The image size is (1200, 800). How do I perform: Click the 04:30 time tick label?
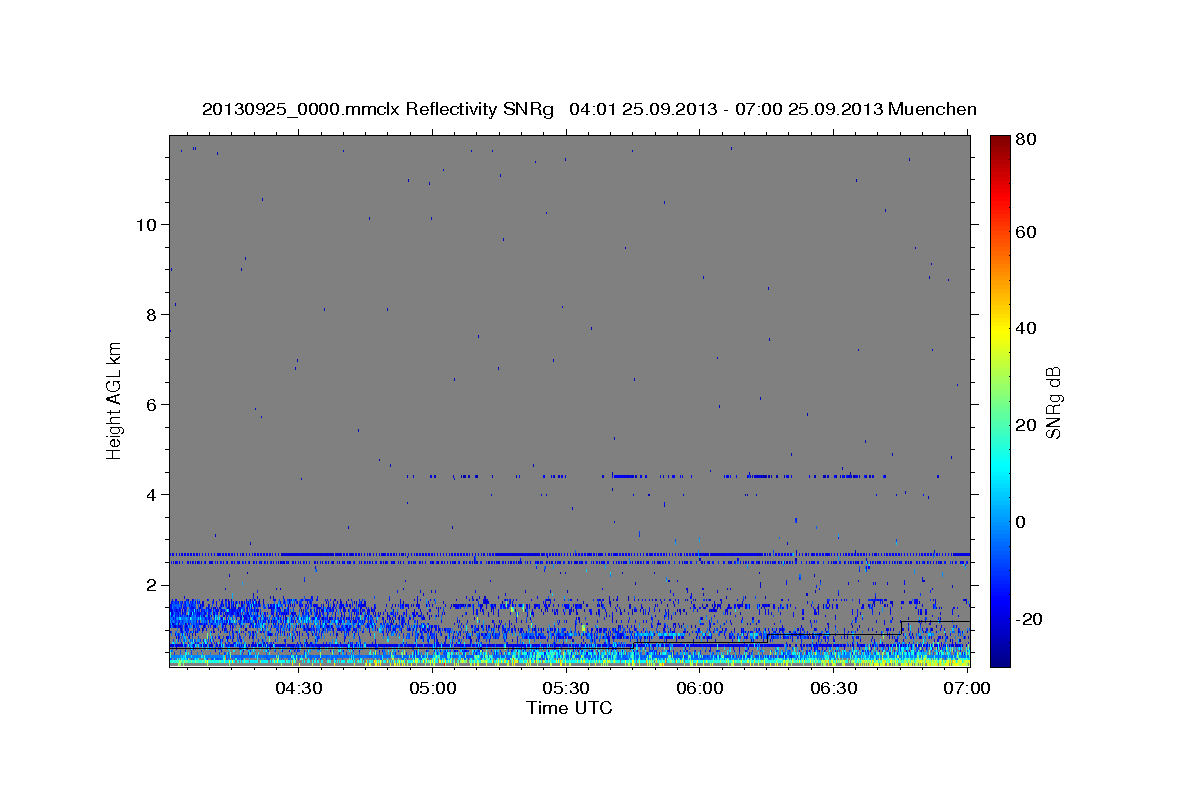point(298,688)
